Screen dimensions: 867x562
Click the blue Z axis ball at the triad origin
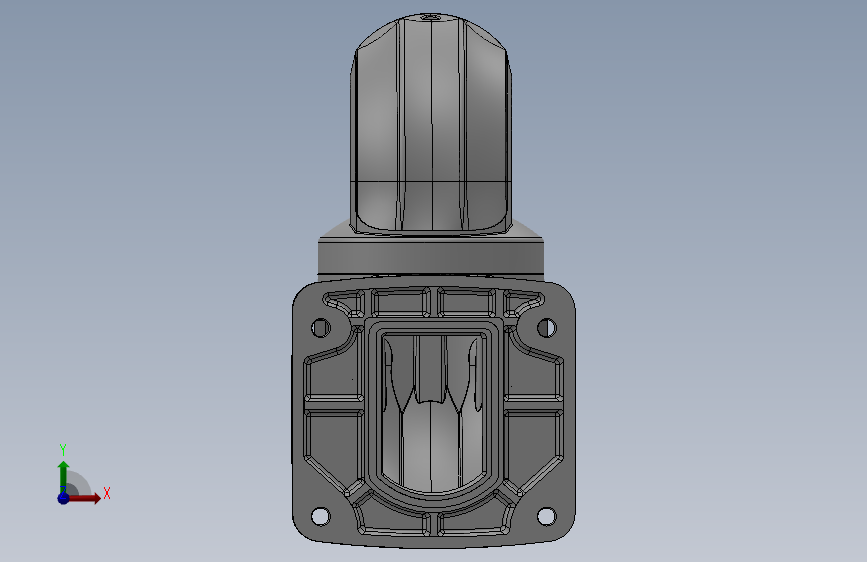[x=63, y=498]
